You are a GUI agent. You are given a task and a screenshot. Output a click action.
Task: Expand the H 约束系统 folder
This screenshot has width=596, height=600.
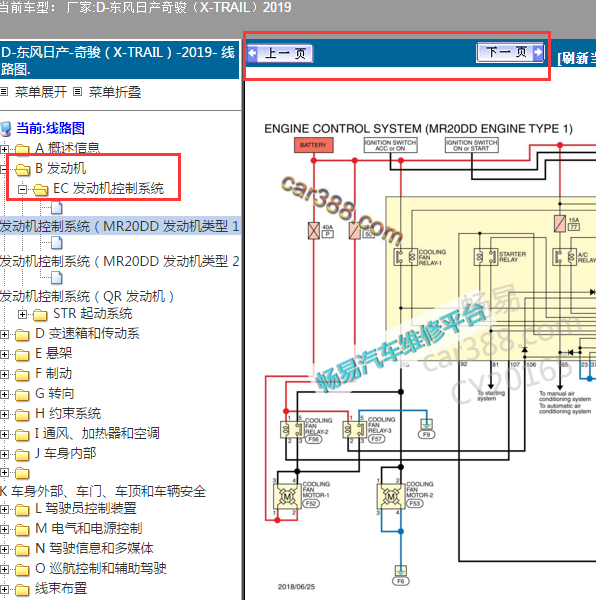click(4, 414)
